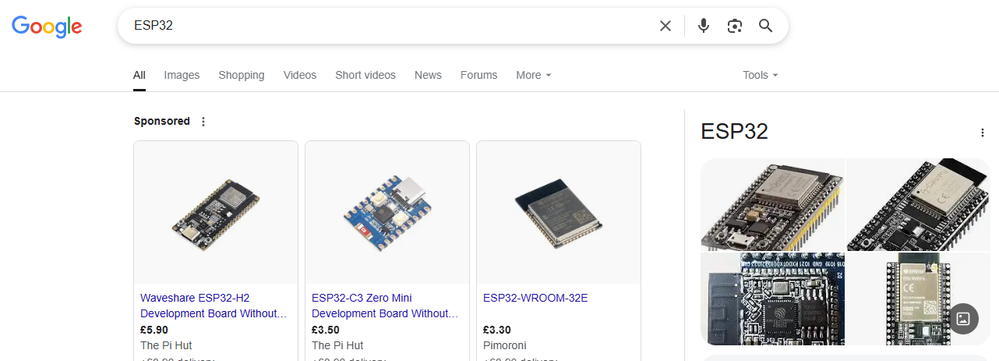The height and width of the screenshot is (361, 999).
Task: Open the ESP32-WROOM-32E module product image
Action: (559, 212)
